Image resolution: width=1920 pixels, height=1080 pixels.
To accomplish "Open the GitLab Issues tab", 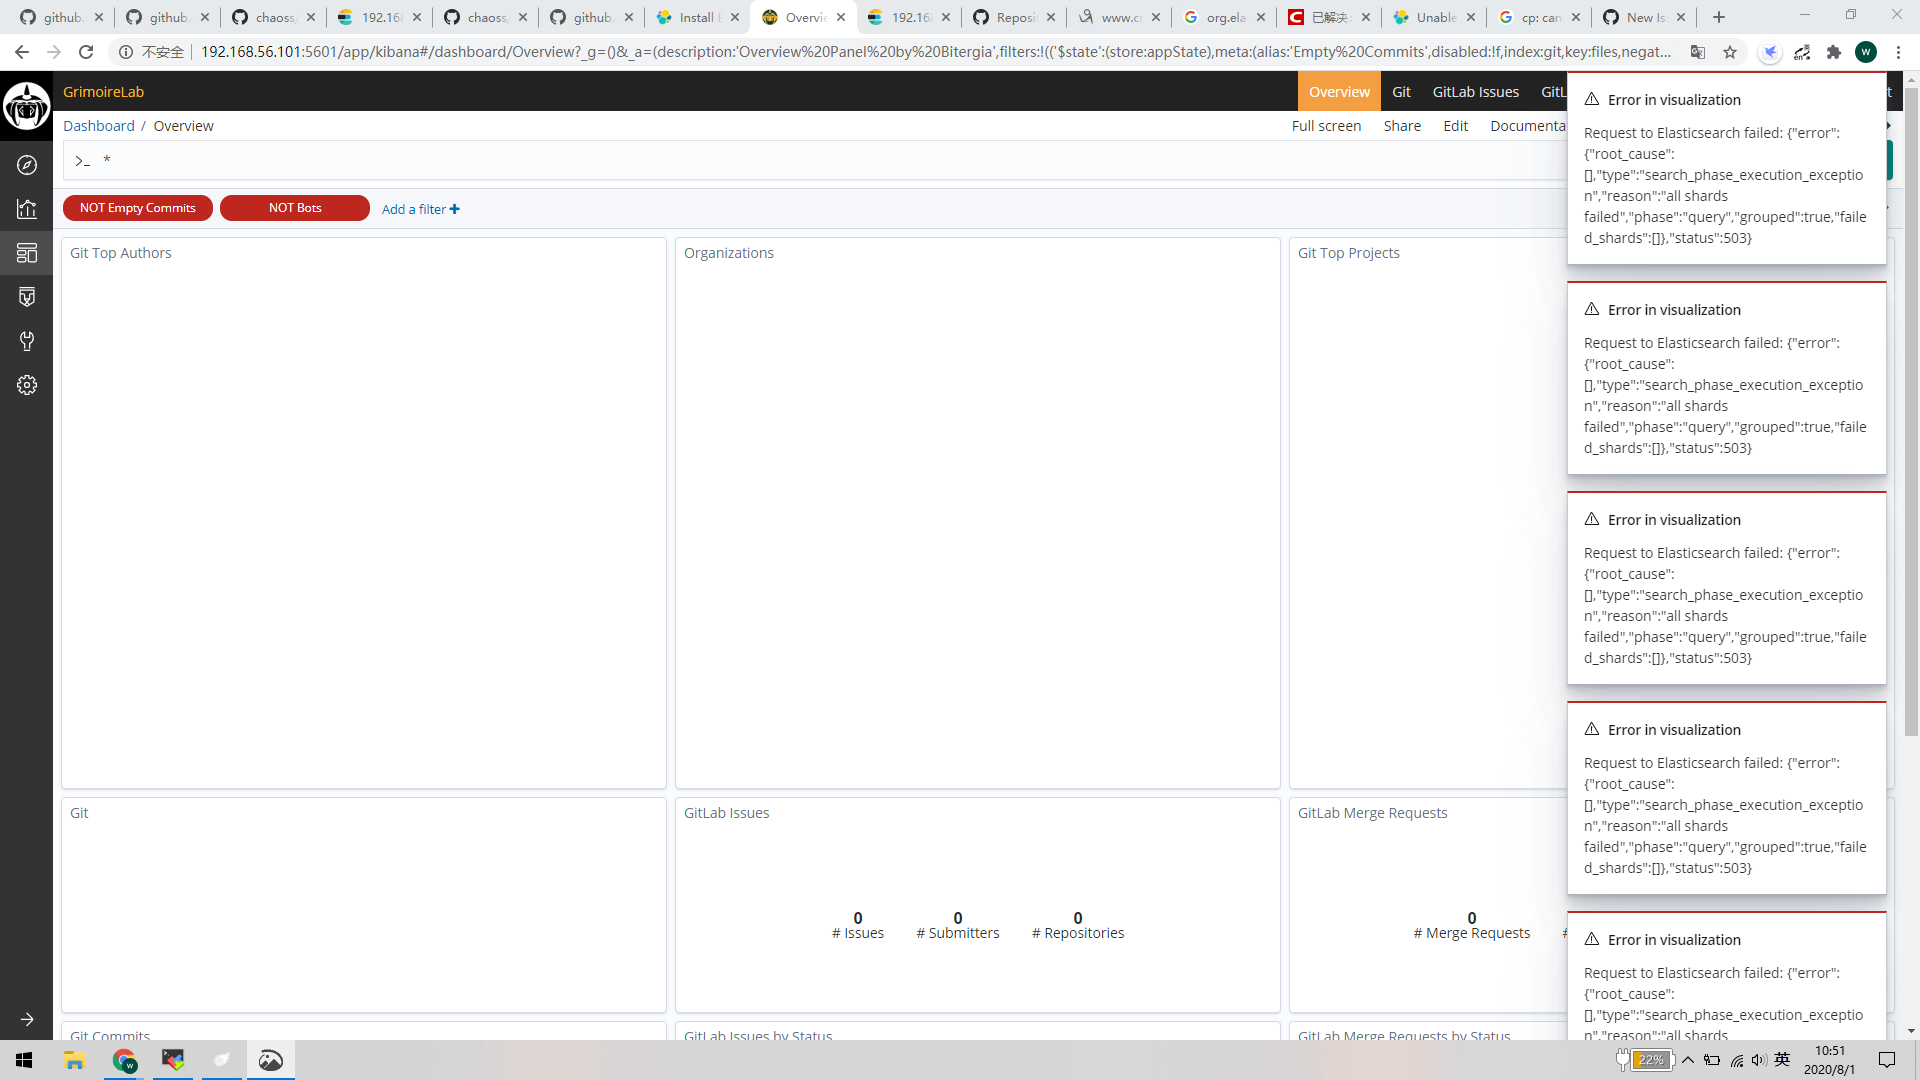I will click(x=1476, y=91).
